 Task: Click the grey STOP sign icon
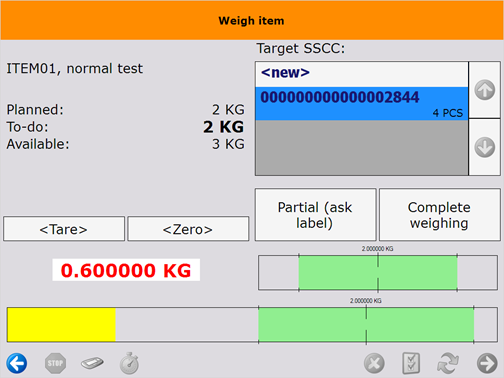55,363
